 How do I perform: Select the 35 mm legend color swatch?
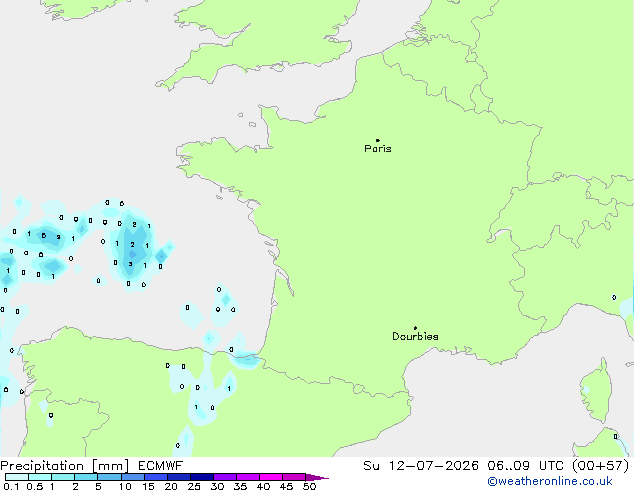tap(247, 477)
